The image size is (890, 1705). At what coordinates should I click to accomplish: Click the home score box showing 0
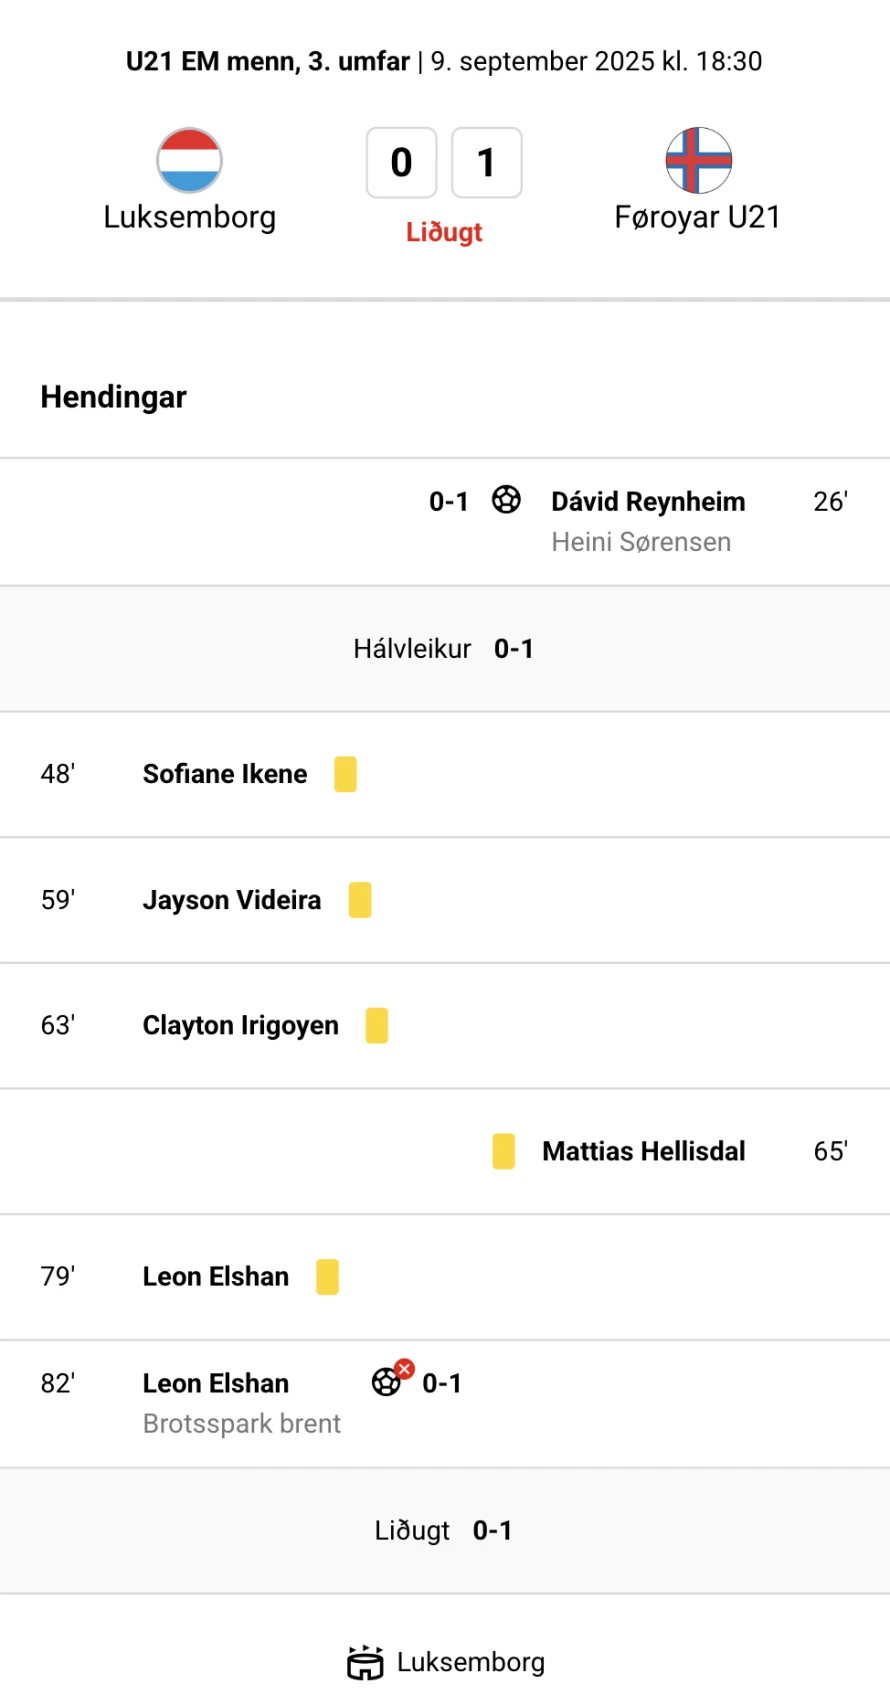tap(401, 163)
